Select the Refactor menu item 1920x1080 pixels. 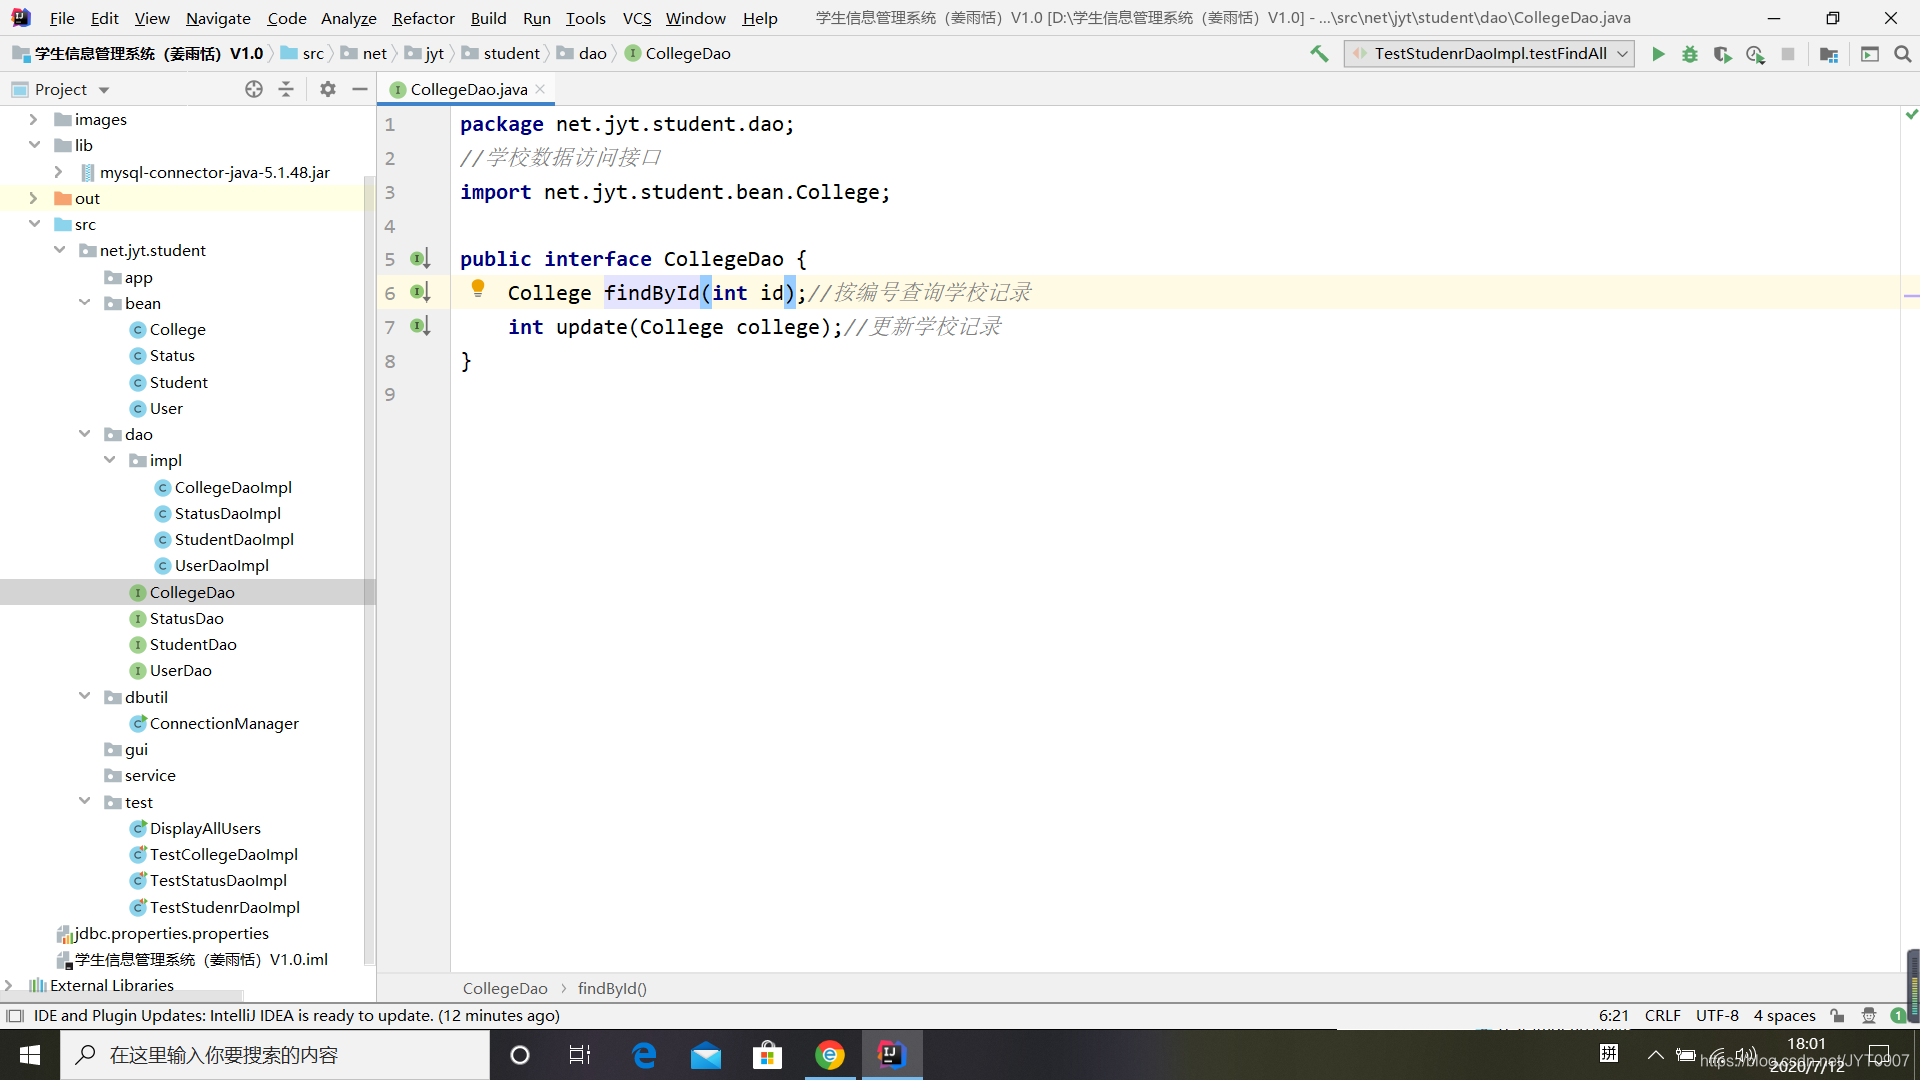[x=422, y=17]
